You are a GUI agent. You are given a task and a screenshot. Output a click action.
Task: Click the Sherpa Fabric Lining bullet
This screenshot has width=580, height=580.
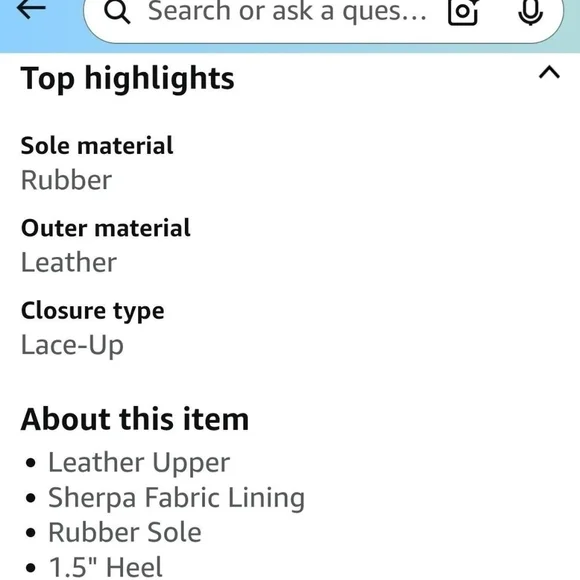pyautogui.click(x=177, y=498)
